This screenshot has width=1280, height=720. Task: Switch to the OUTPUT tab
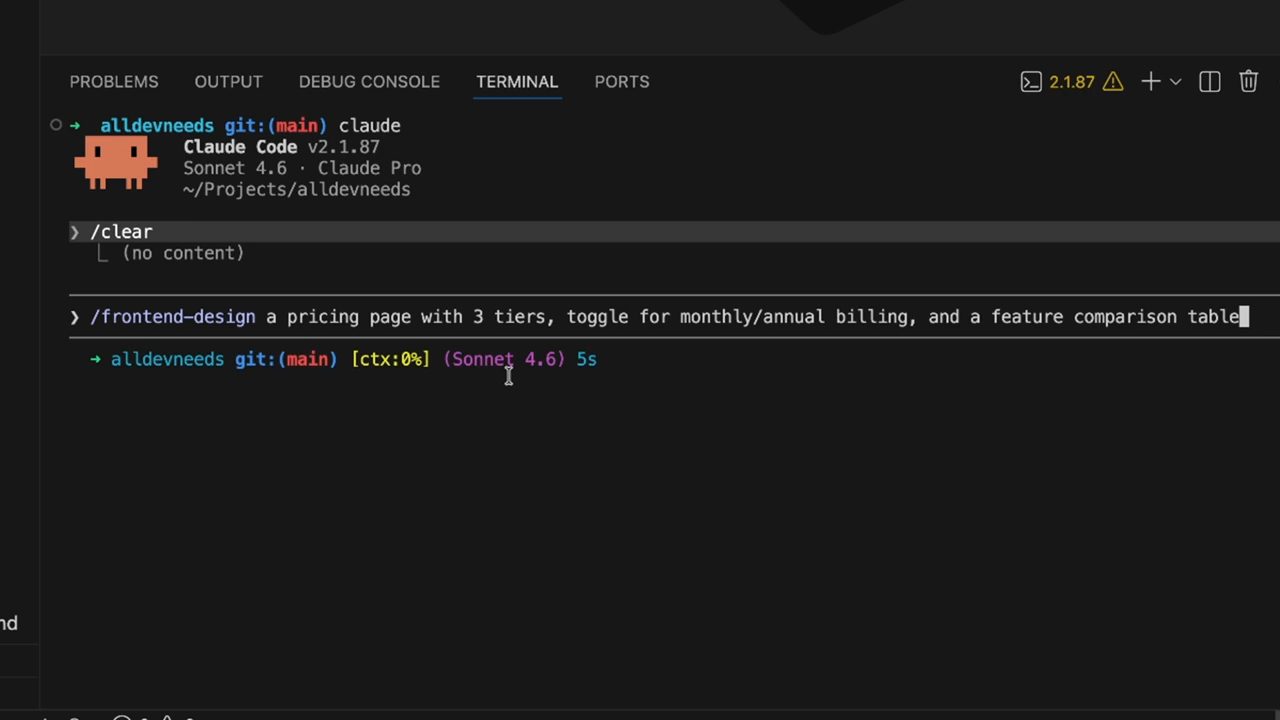[228, 82]
